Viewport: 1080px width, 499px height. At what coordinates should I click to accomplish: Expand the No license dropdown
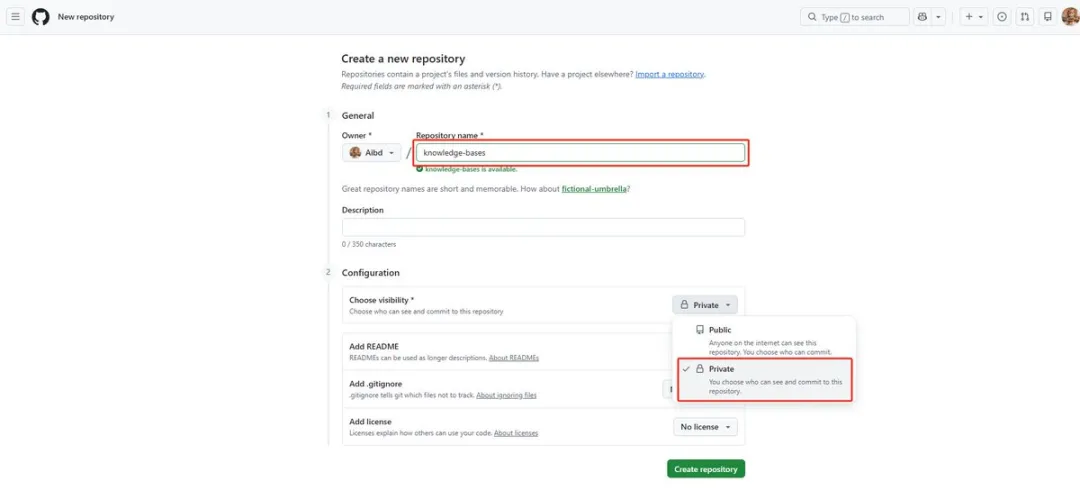click(x=705, y=427)
